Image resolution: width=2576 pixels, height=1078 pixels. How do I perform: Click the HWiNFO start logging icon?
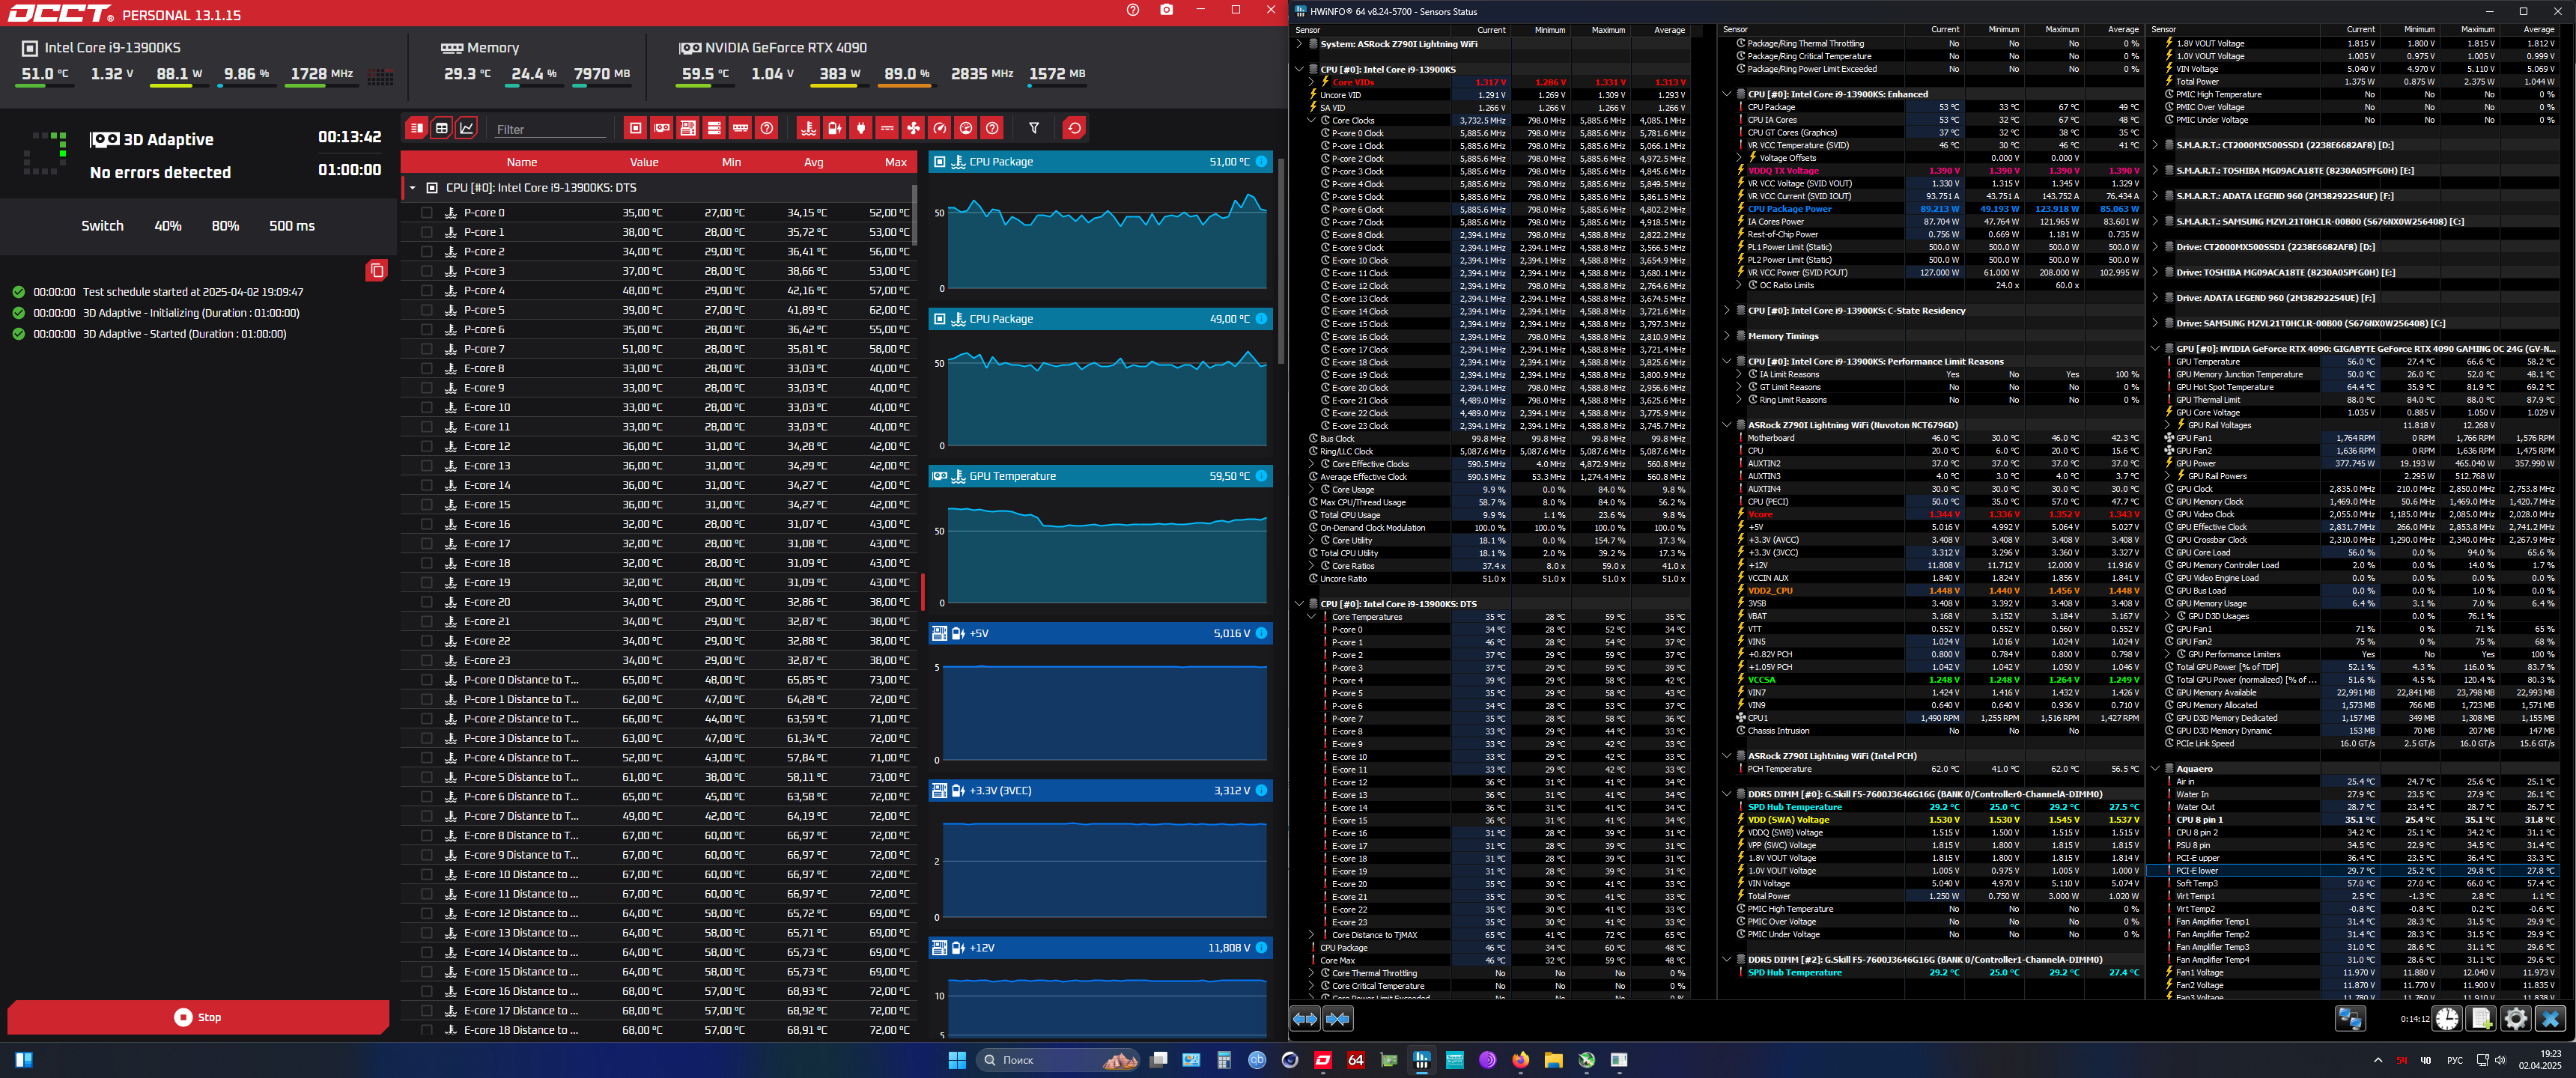(2481, 1019)
